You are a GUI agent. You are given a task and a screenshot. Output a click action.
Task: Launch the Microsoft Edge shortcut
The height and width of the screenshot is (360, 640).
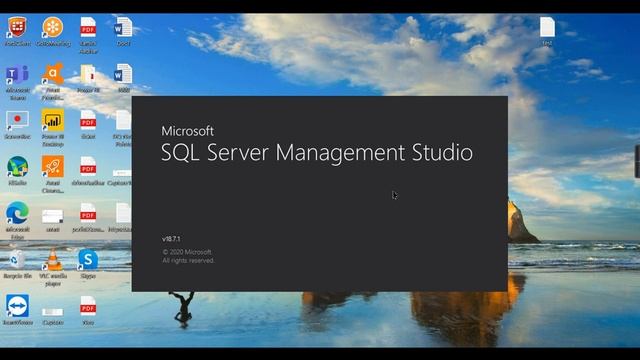pyautogui.click(x=17, y=213)
